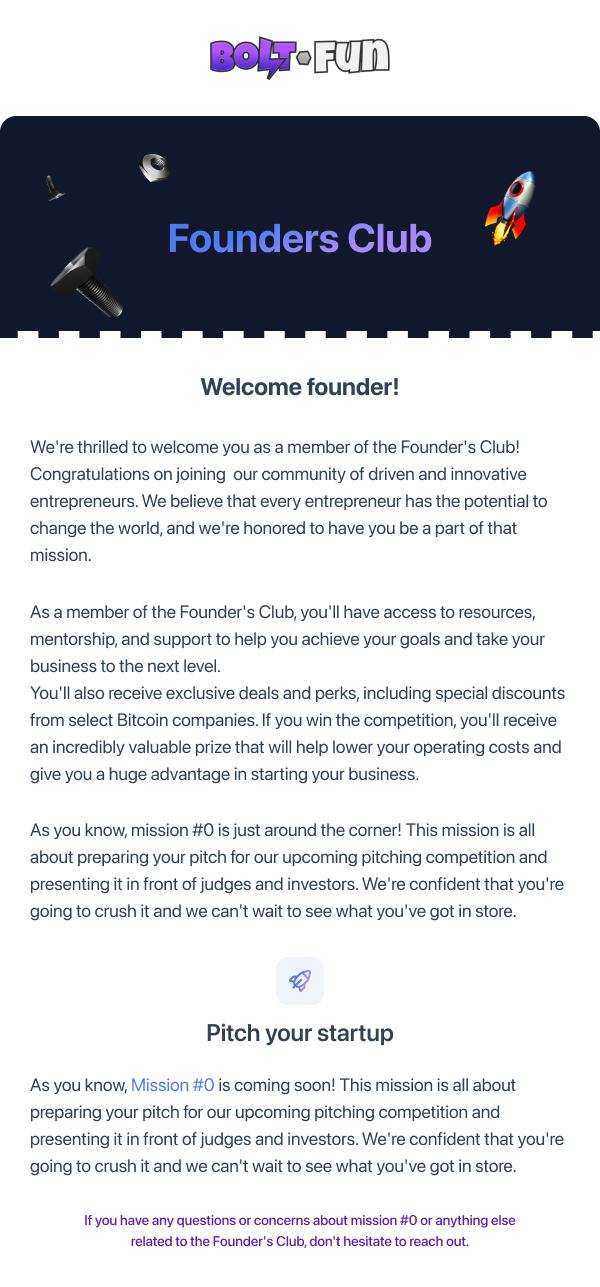Viewport: 600px width, 1287px height.
Task: Click the purple reach-out footer text
Action: pos(300,1231)
